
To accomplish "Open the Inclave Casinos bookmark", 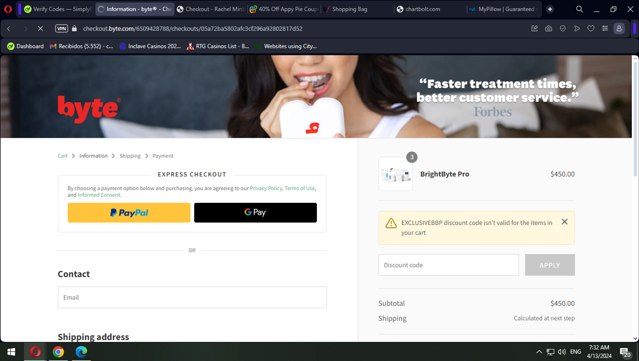I will pos(150,46).
